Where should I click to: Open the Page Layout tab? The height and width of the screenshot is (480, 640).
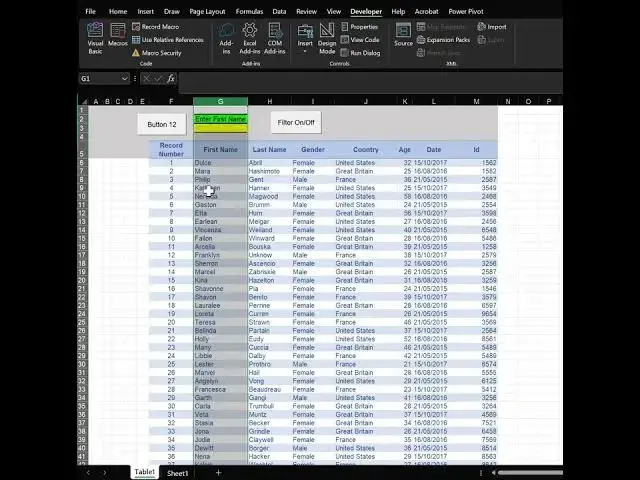(x=207, y=11)
